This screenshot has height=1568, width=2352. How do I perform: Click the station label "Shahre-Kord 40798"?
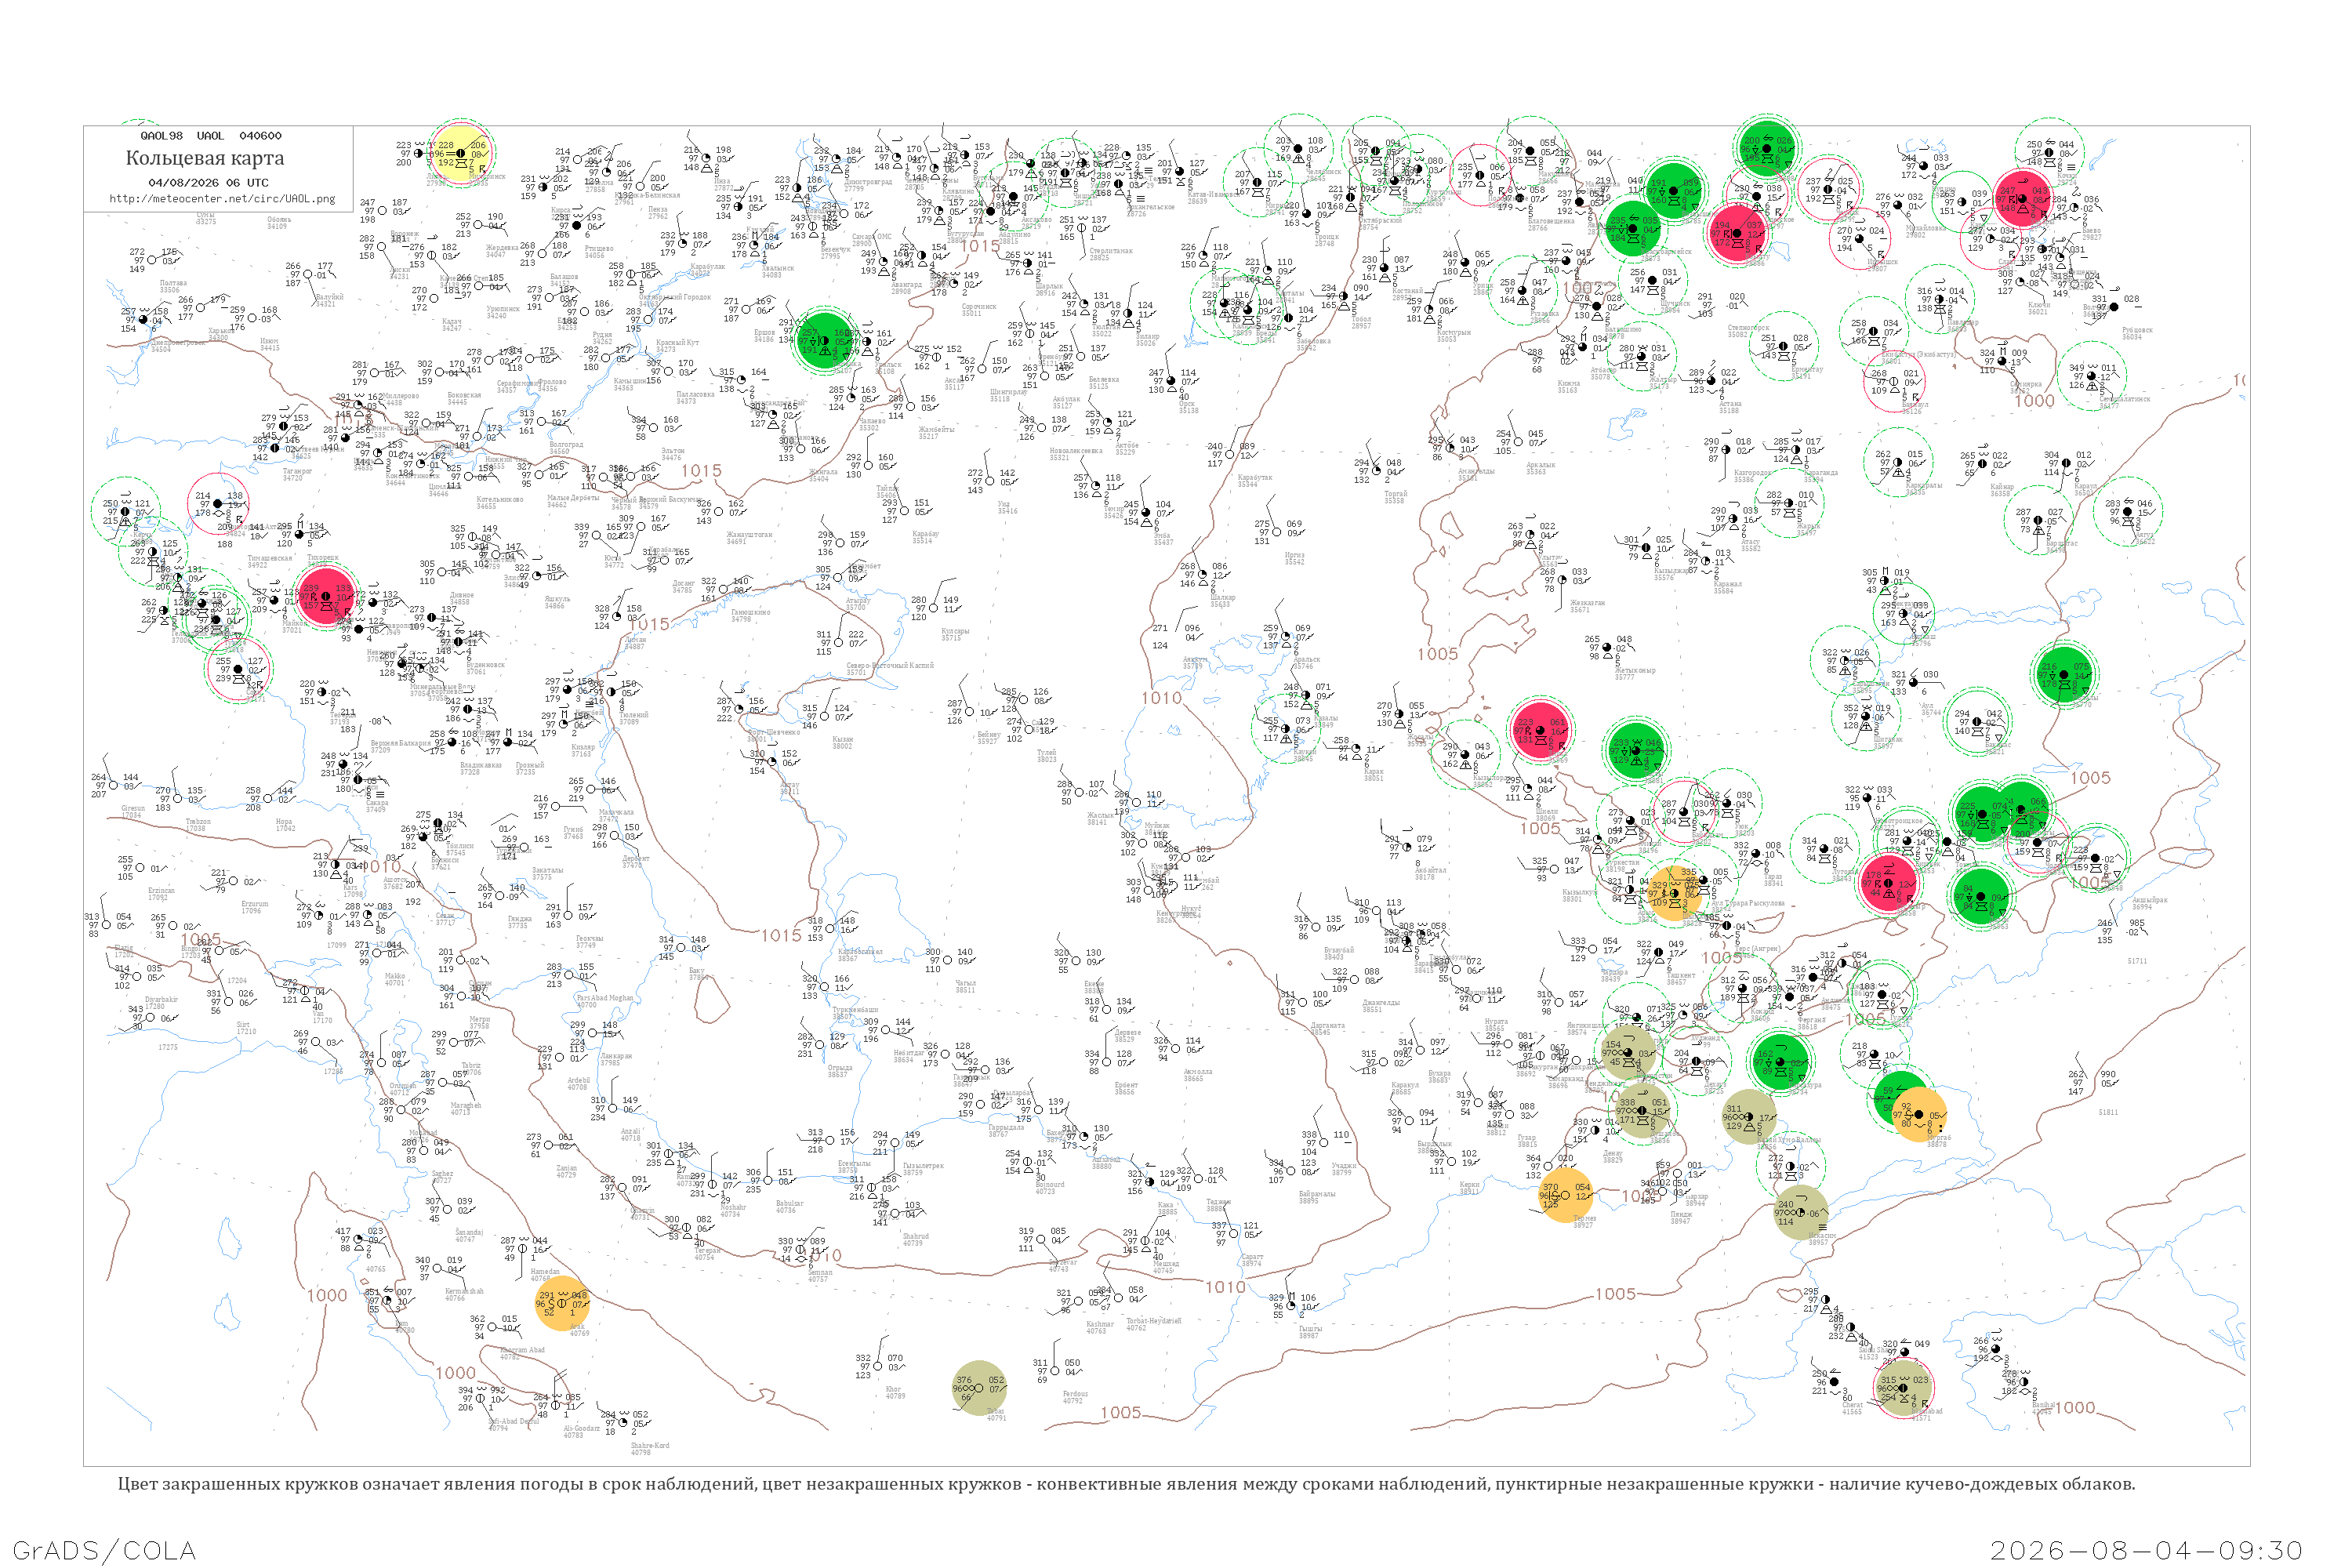pos(650,1448)
